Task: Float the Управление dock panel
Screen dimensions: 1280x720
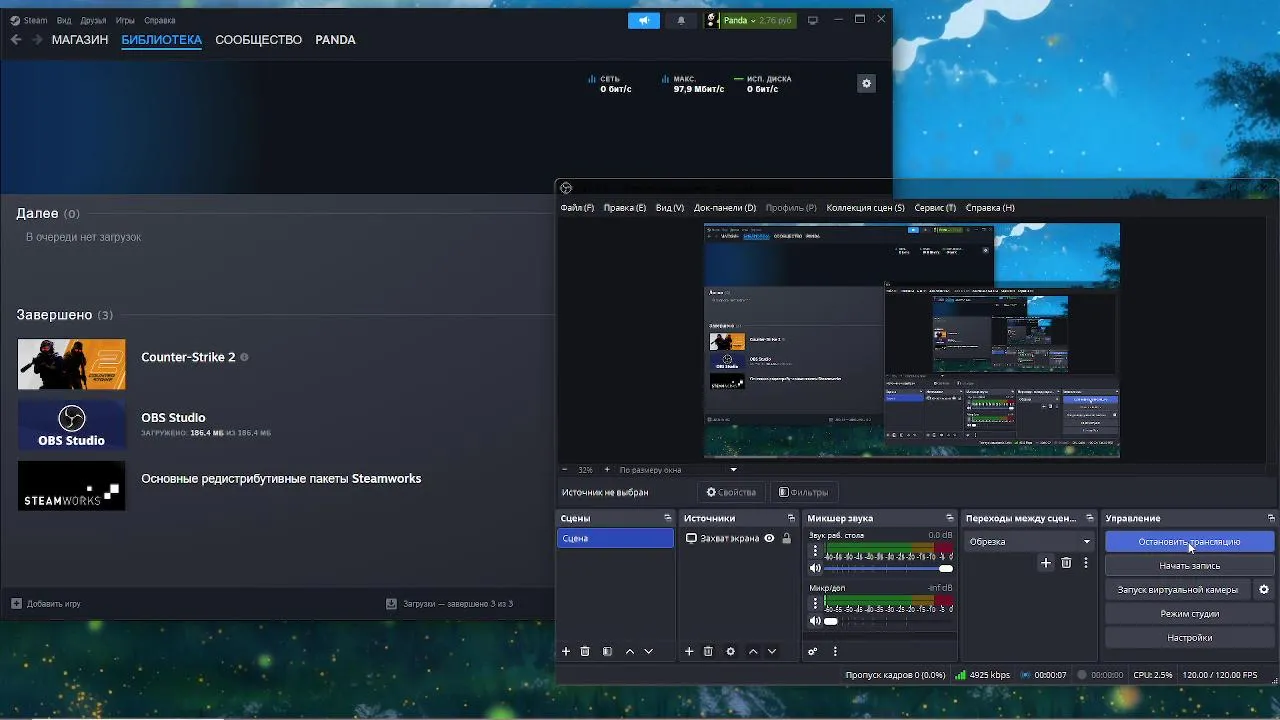Action: (1271, 518)
